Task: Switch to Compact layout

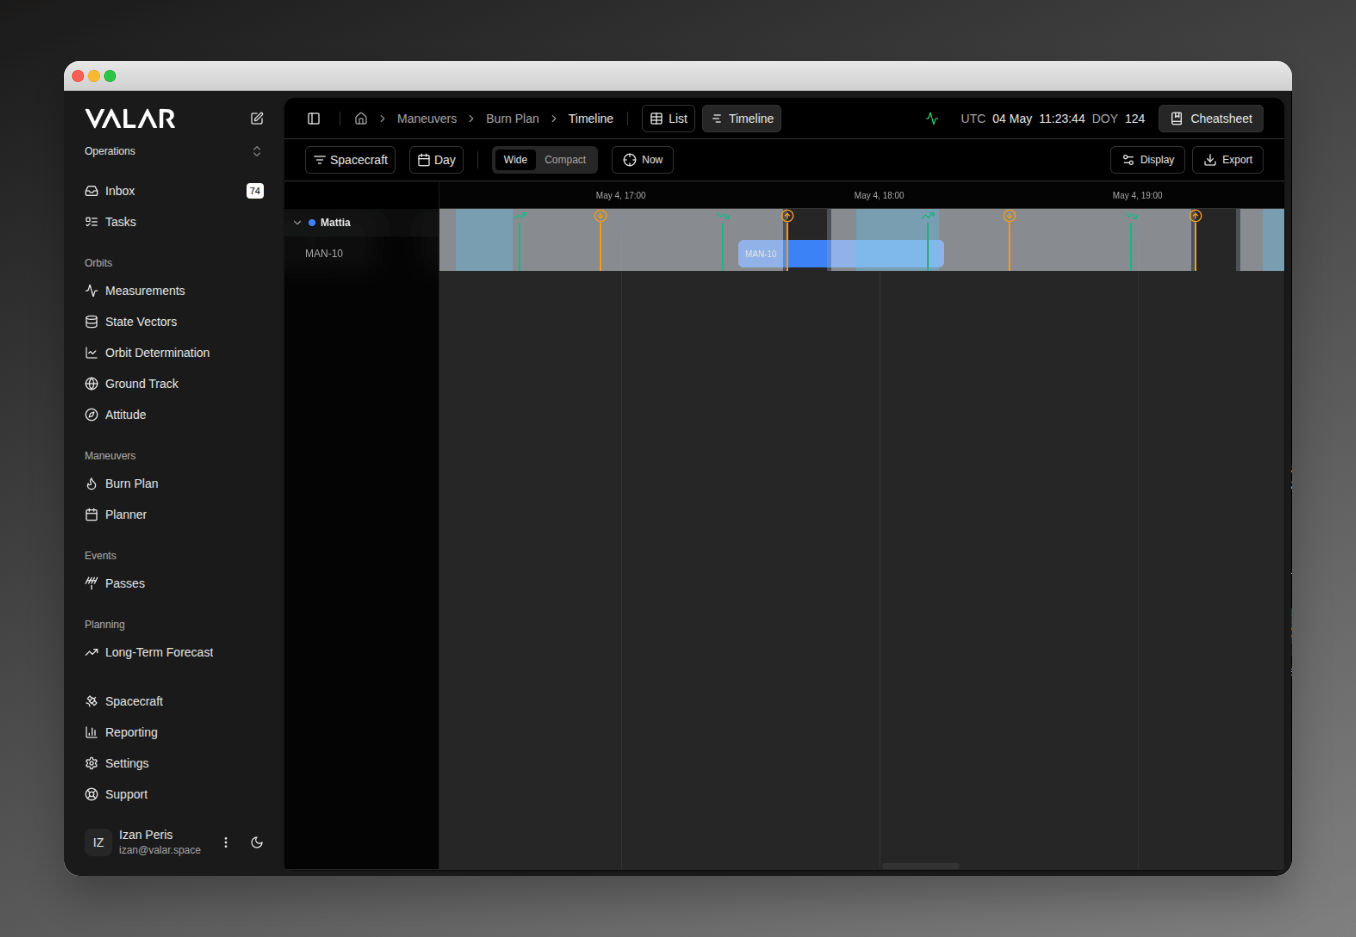Action: pos(565,160)
